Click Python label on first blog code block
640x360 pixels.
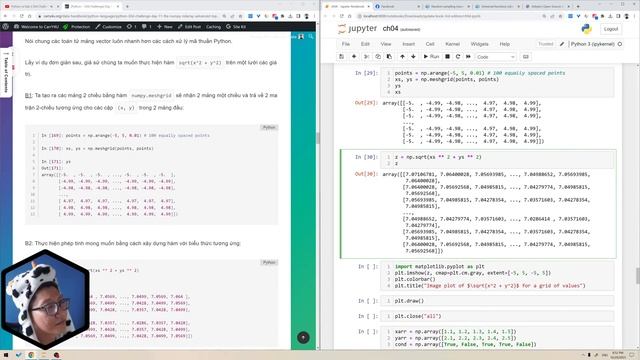269,127
